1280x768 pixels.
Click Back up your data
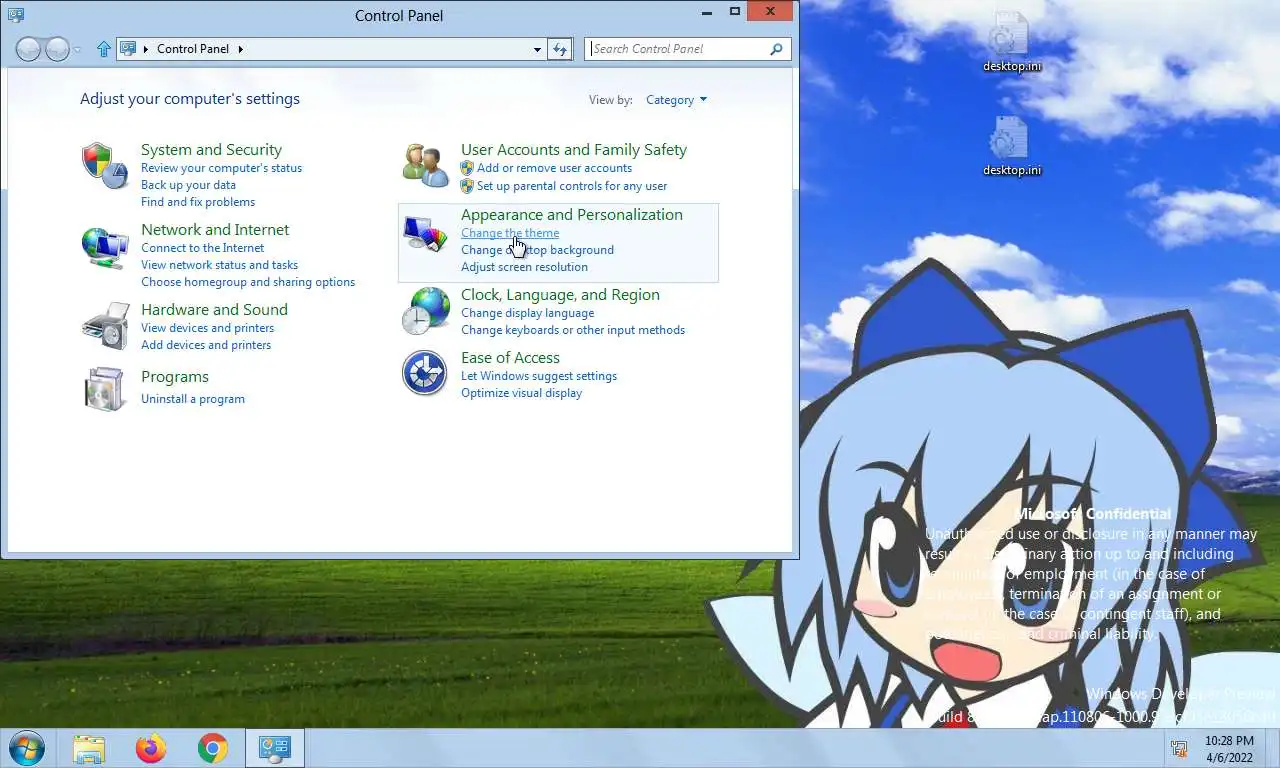coord(188,185)
